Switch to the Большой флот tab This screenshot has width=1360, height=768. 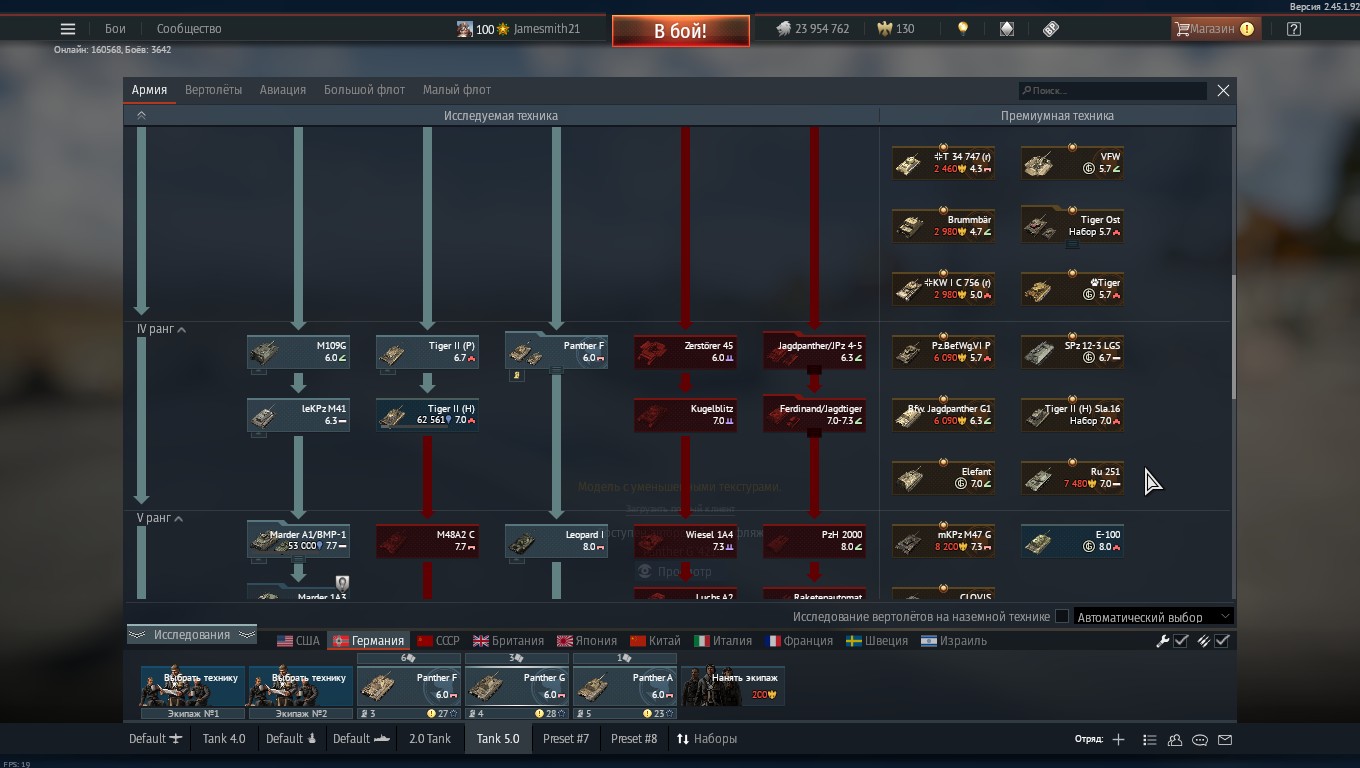364,90
